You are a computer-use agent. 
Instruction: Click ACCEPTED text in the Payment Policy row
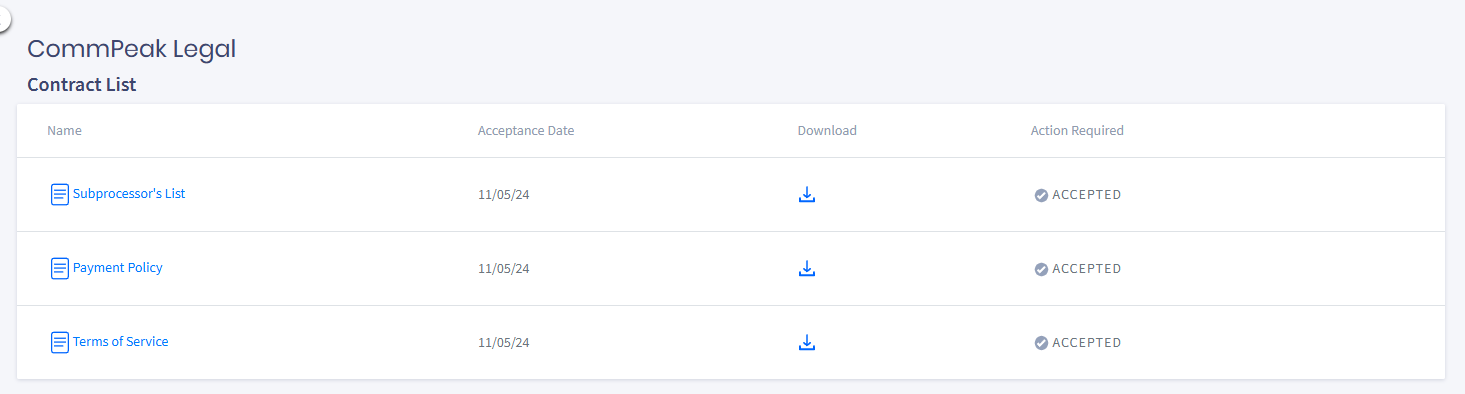[1087, 269]
